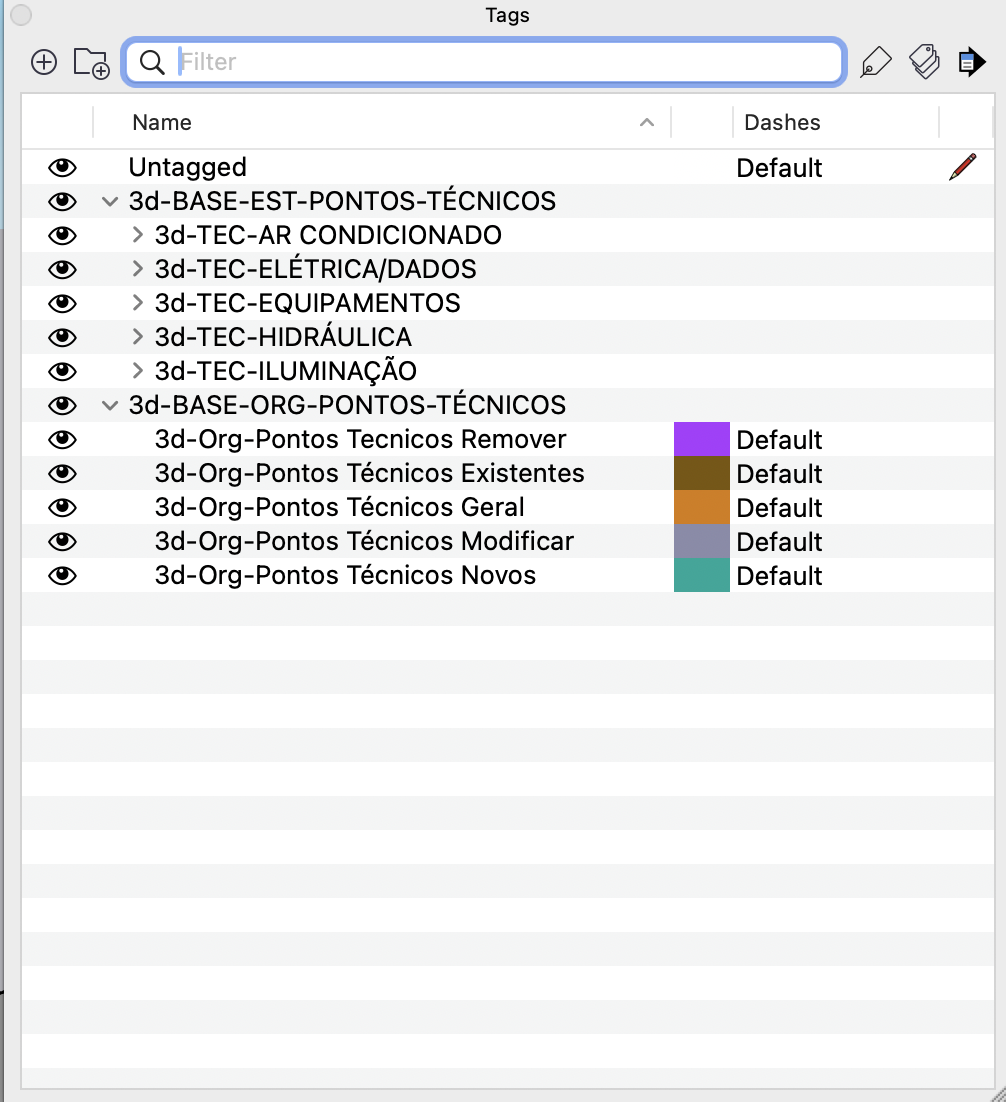Open Default dashes for Técnicos Modificar

tap(779, 542)
